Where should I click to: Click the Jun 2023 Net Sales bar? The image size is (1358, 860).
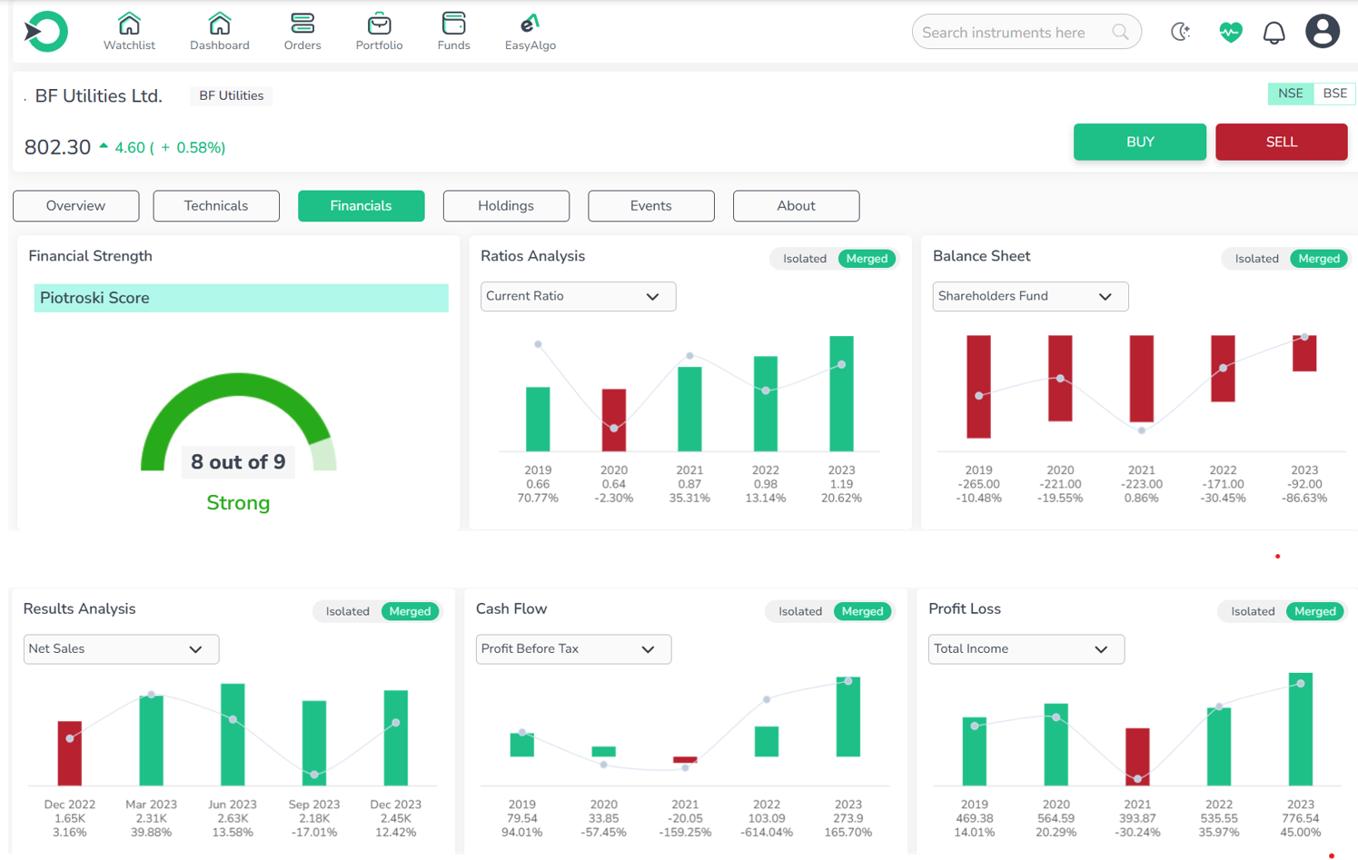click(x=233, y=734)
